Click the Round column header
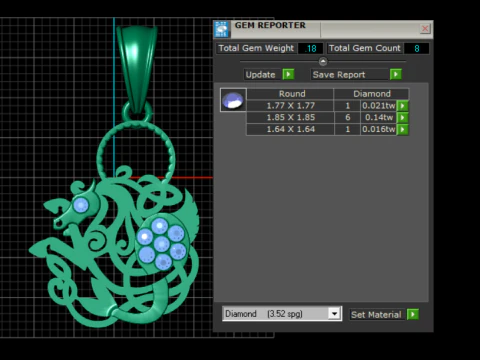Image resolution: width=480 pixels, height=360 pixels. (x=290, y=94)
